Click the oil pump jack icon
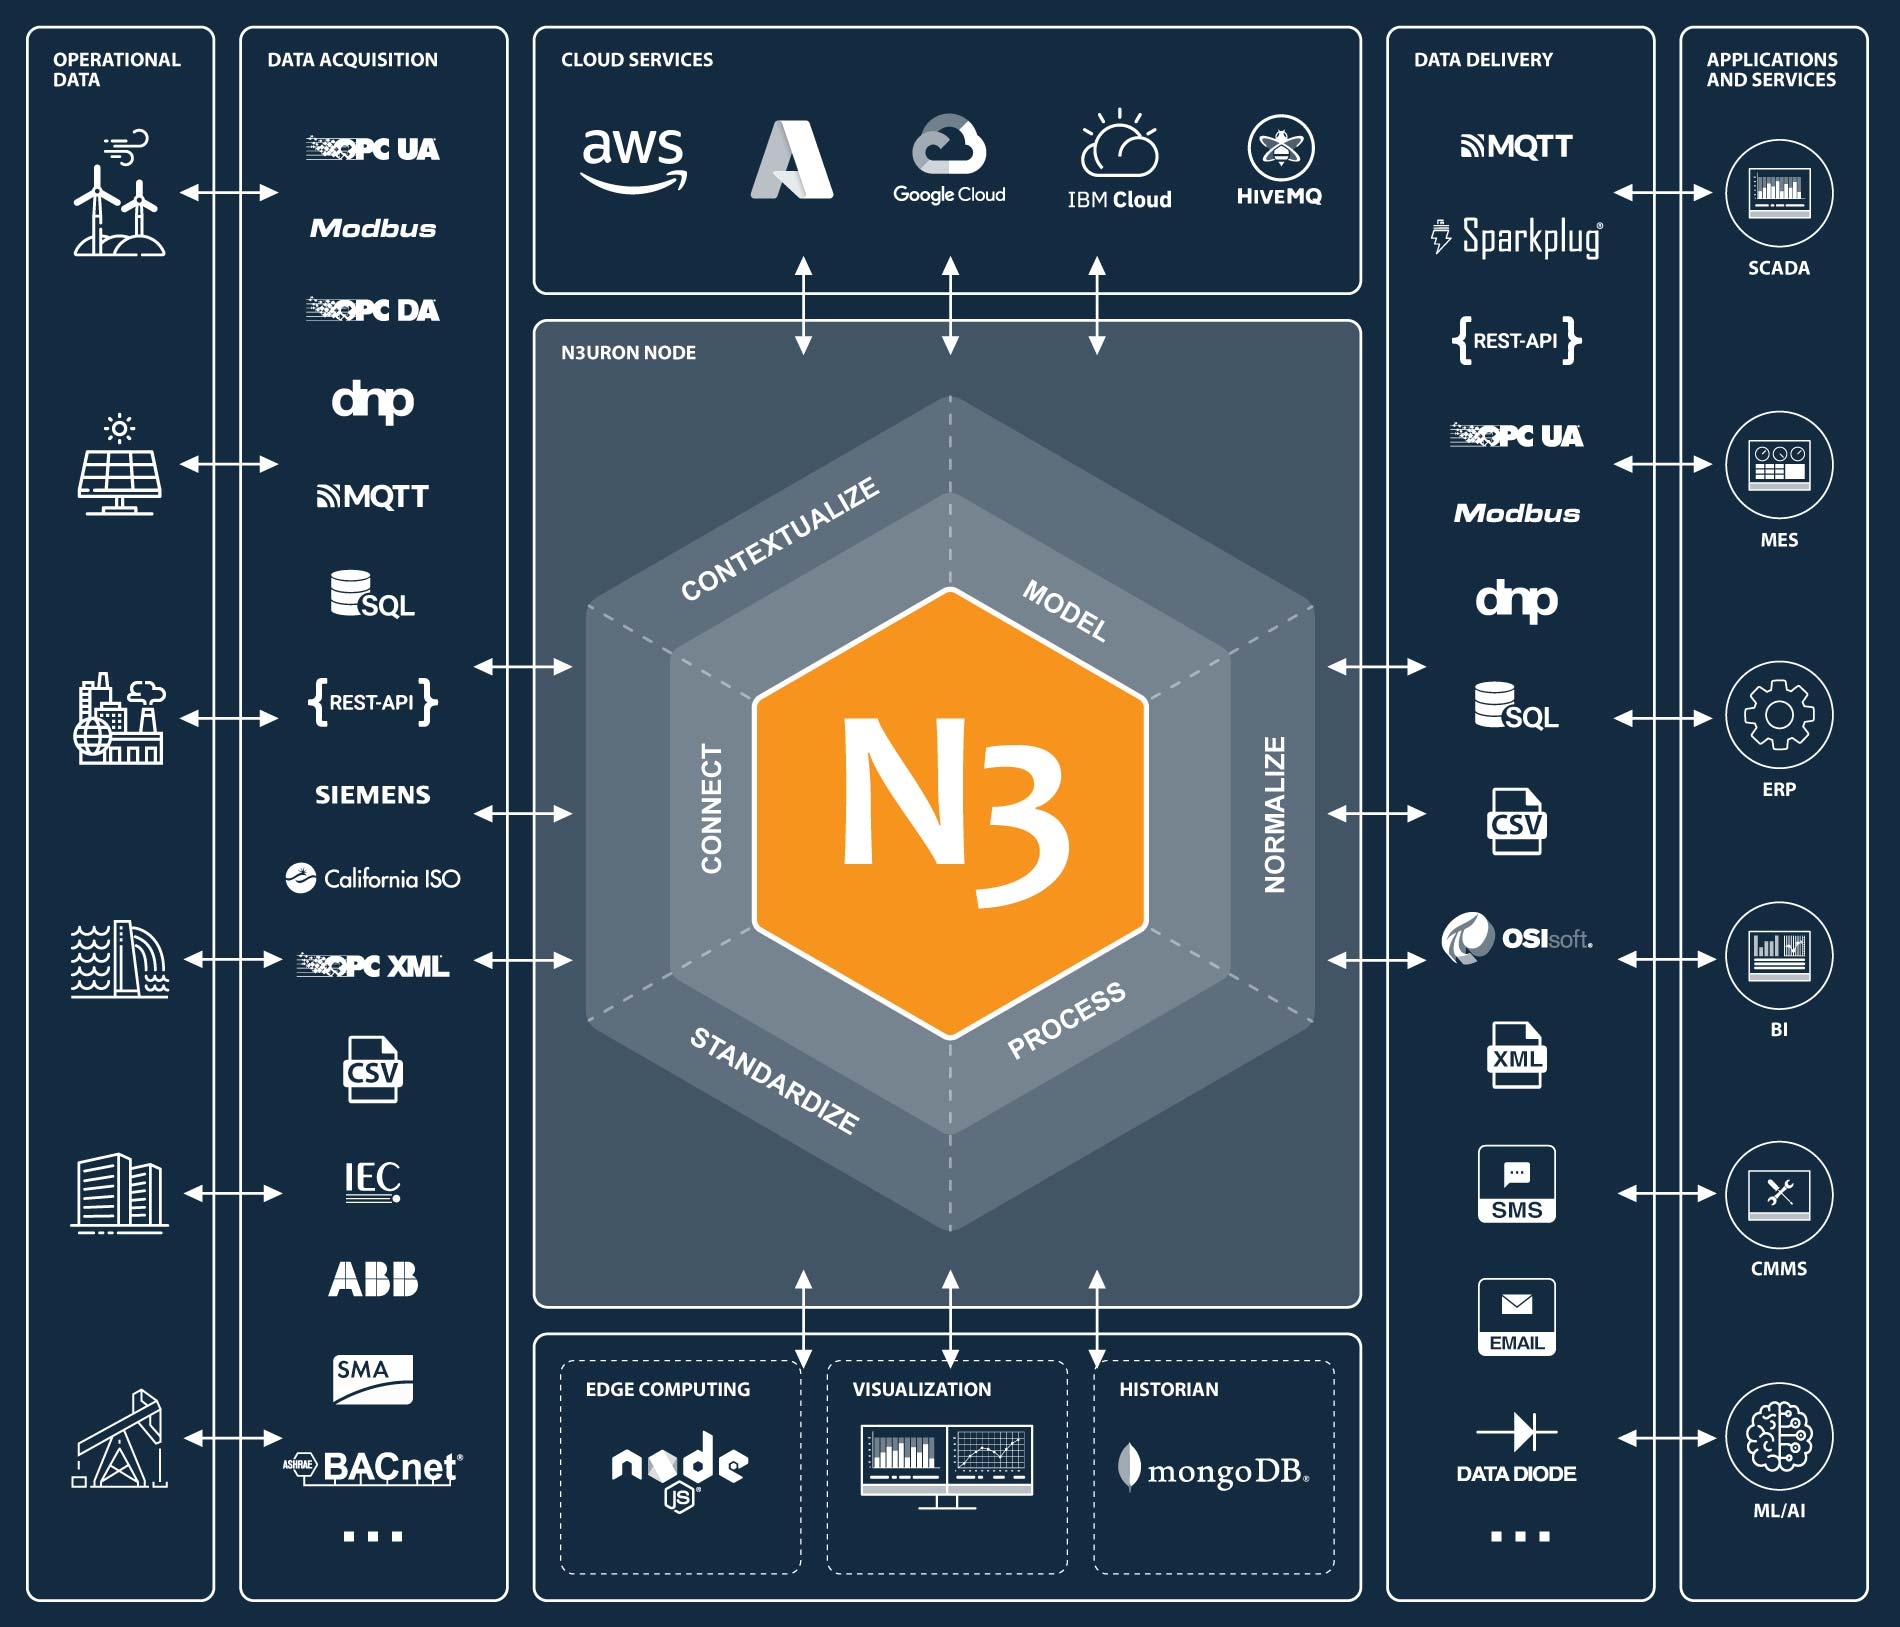 click(119, 1438)
